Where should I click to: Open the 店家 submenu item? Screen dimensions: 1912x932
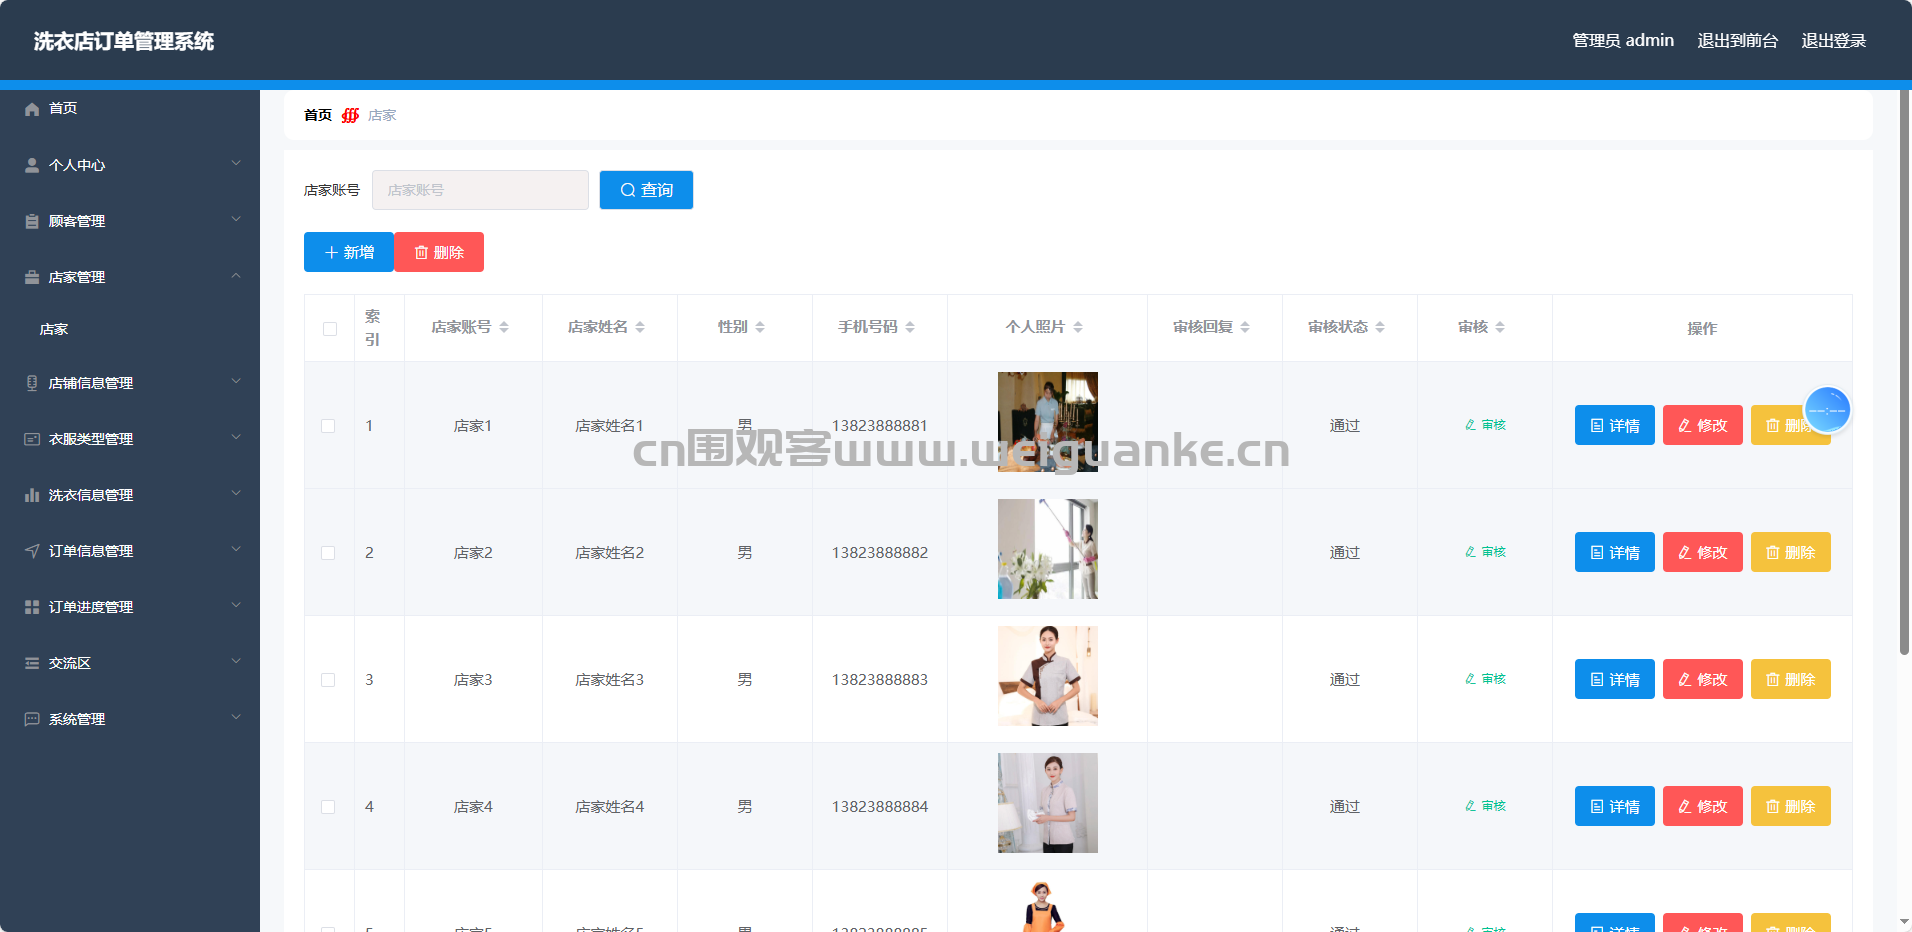pos(54,329)
